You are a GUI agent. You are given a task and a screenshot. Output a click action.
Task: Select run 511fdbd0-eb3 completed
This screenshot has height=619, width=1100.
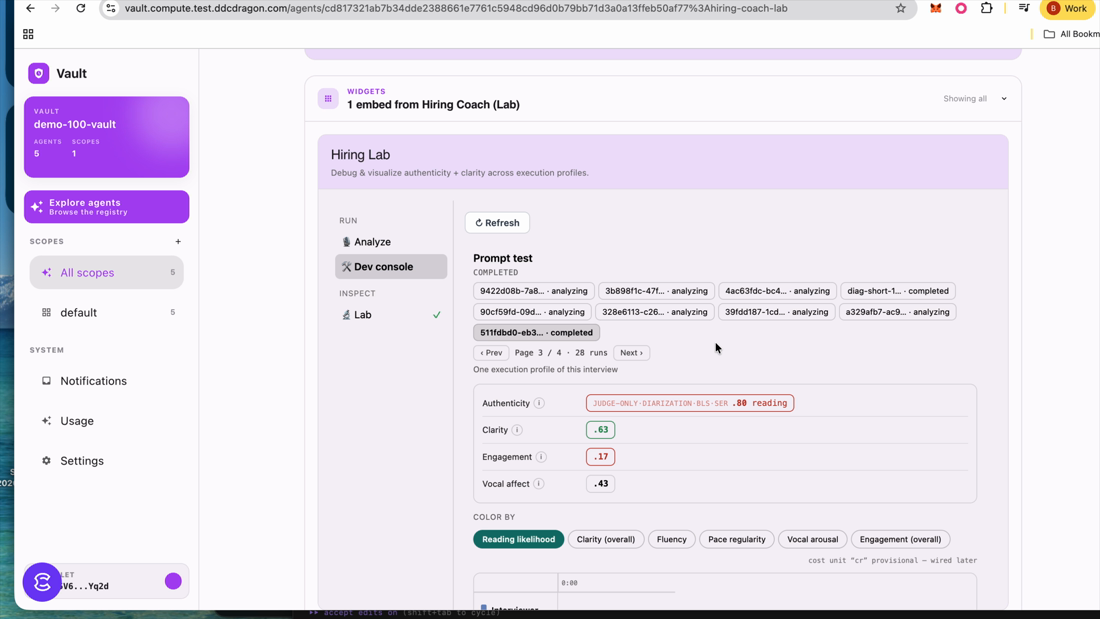[537, 333]
